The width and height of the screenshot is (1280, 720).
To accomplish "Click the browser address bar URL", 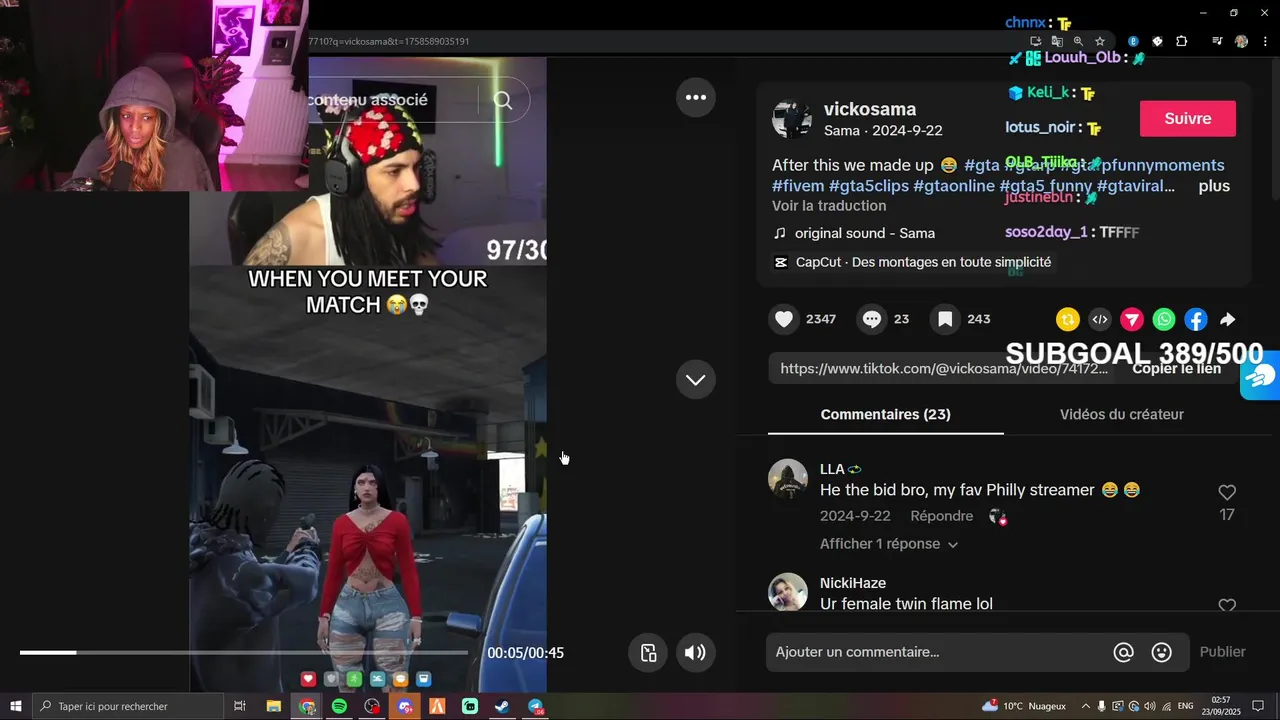I will 389,41.
